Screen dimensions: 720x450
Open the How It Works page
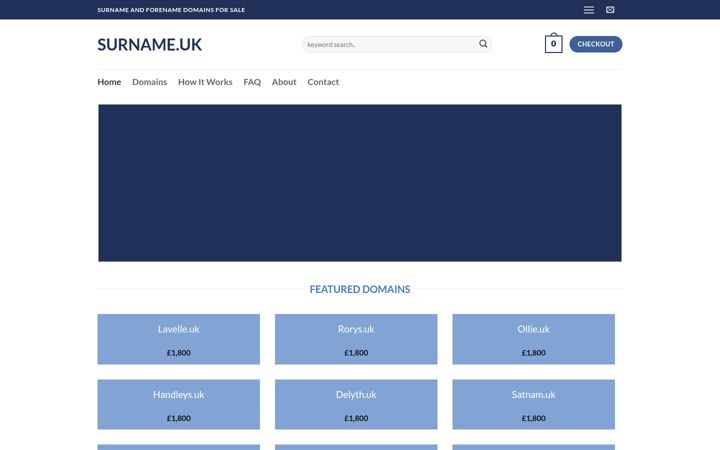point(205,82)
